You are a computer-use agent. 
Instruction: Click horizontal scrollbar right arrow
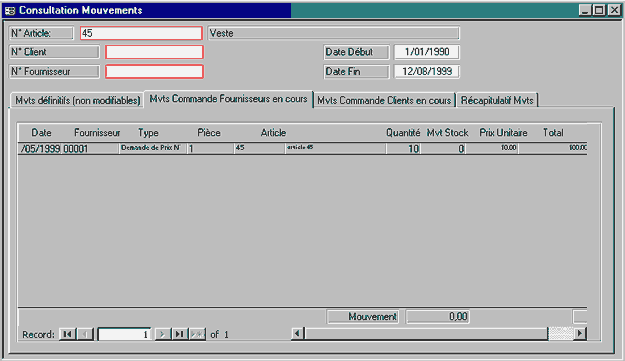pos(580,333)
